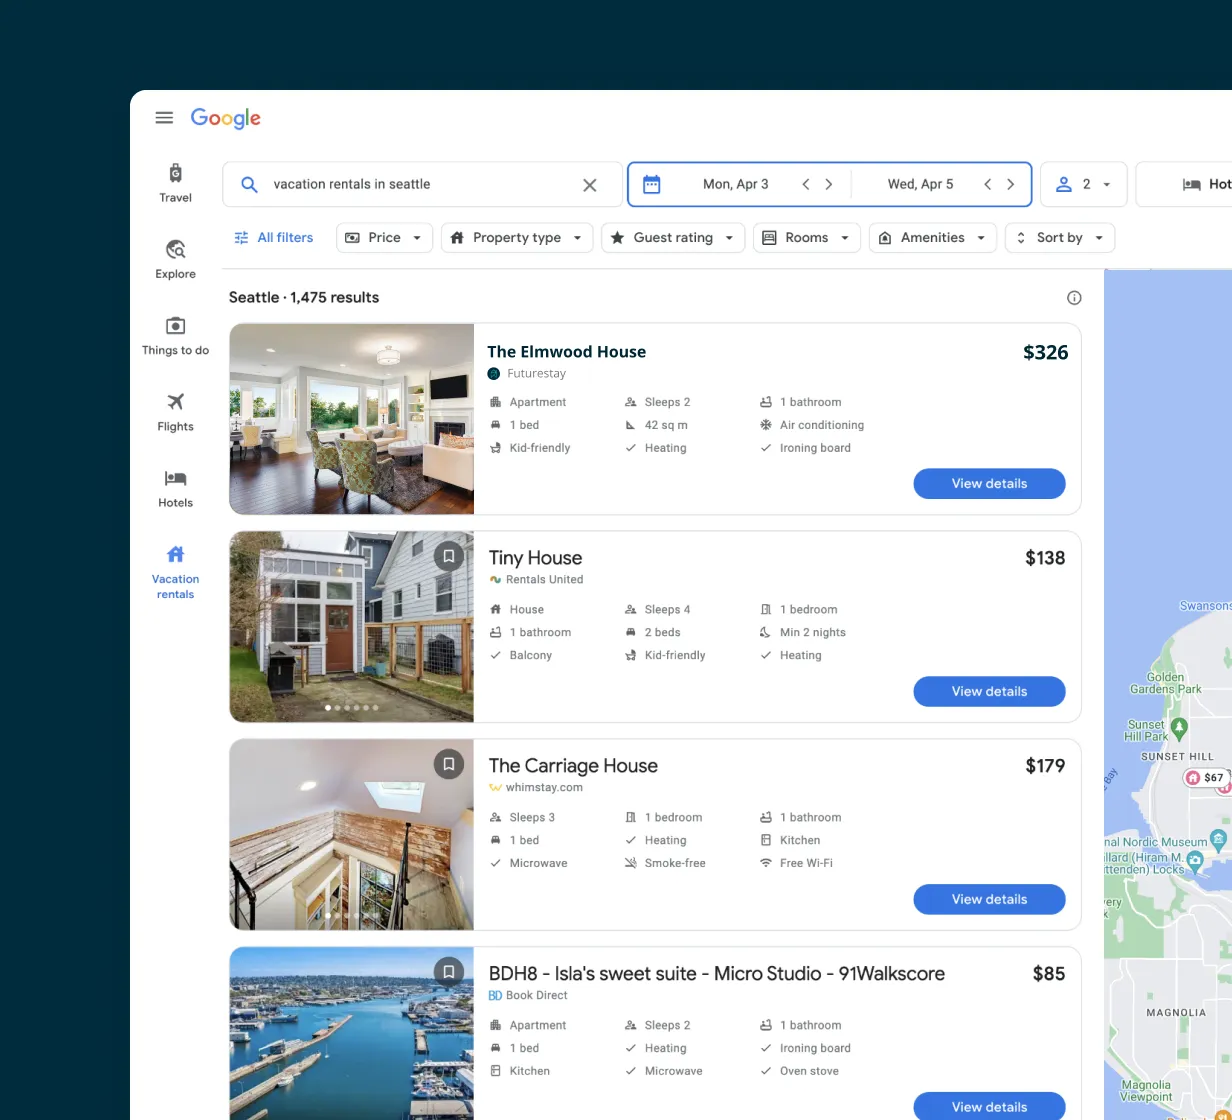Viewport: 1232px width, 1120px height.
Task: Click the Rentals United provider label
Action: 536,580
